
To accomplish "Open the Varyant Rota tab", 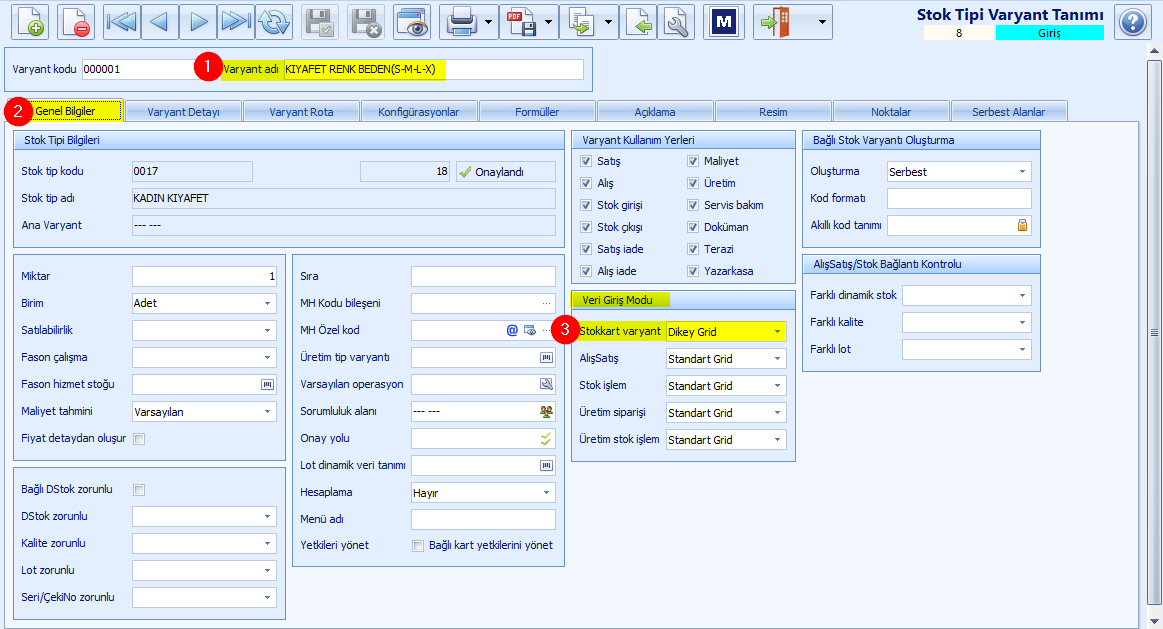I will coord(301,112).
